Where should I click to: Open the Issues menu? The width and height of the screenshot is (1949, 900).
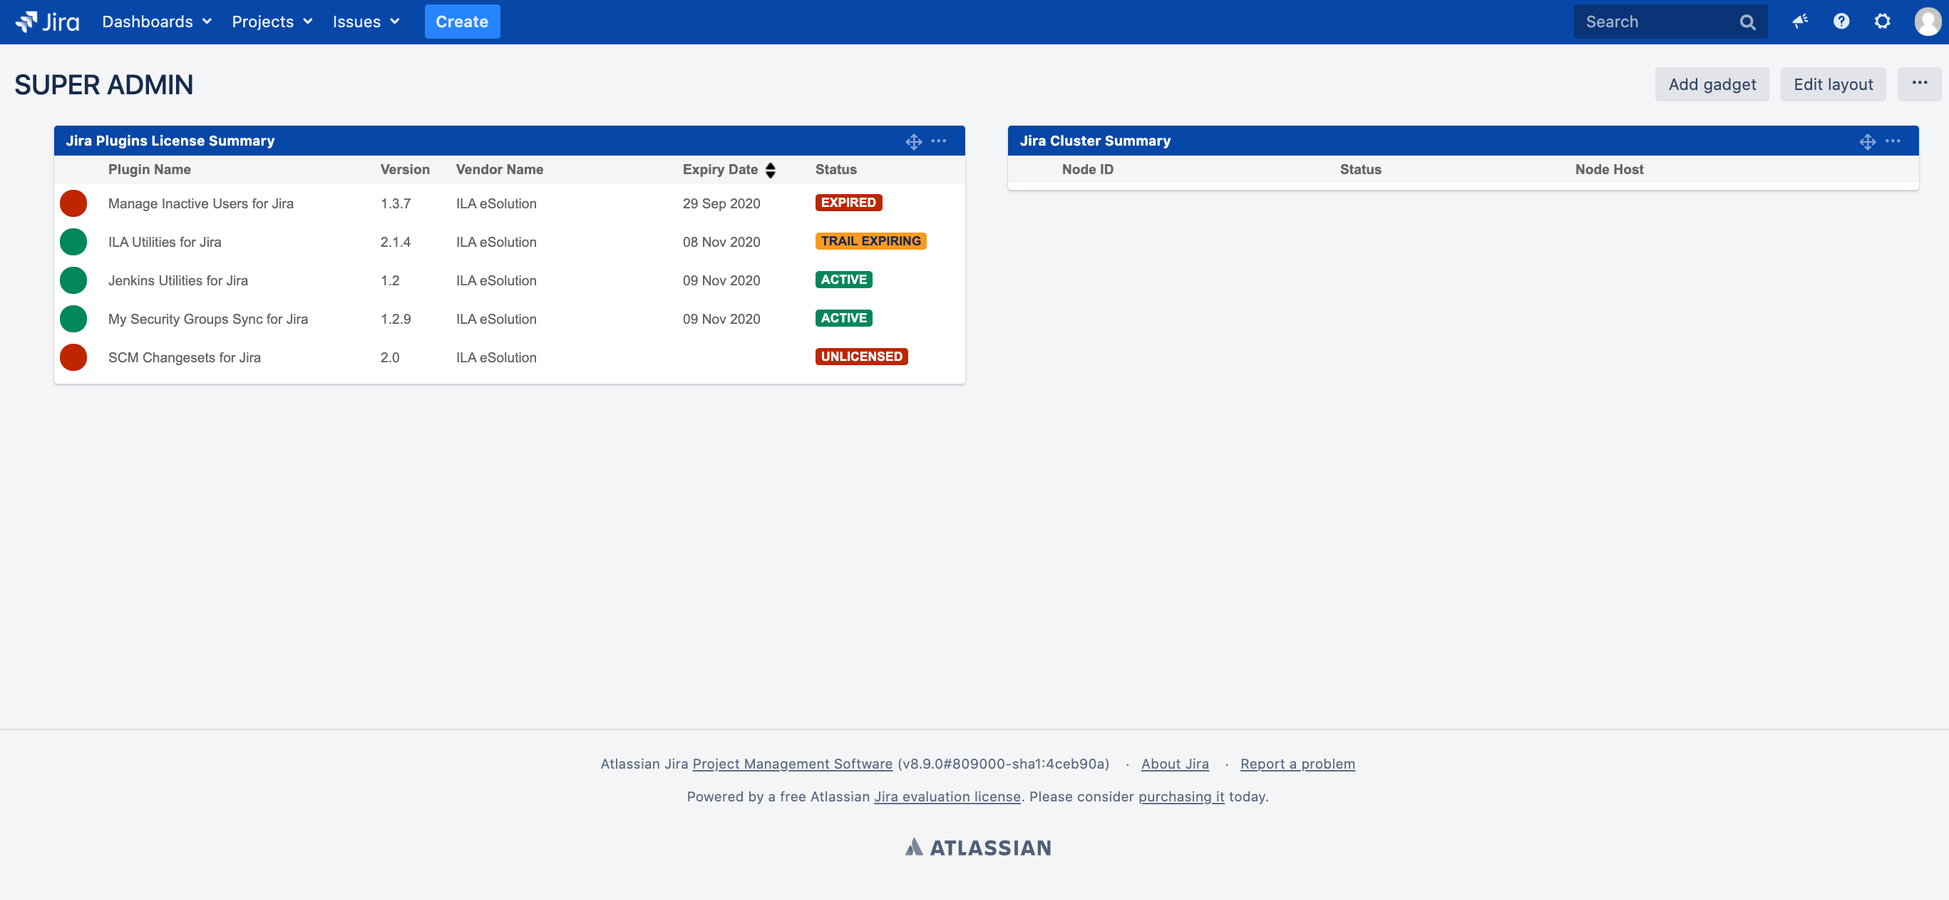[x=366, y=21]
